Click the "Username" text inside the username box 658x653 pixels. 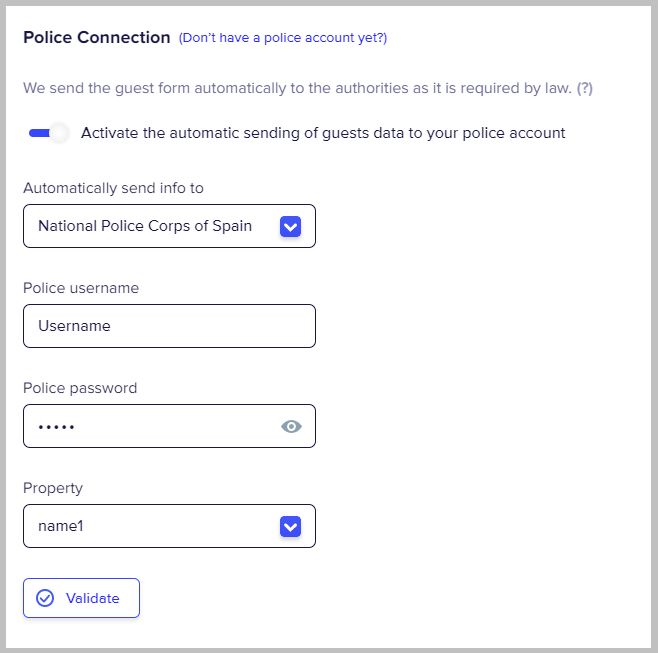point(74,326)
